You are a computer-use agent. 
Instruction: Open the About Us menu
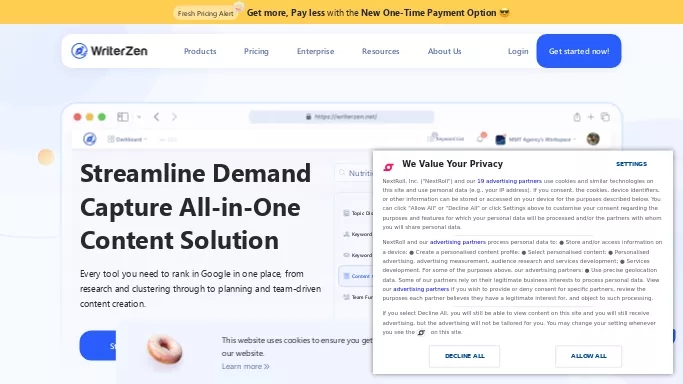[x=444, y=51]
